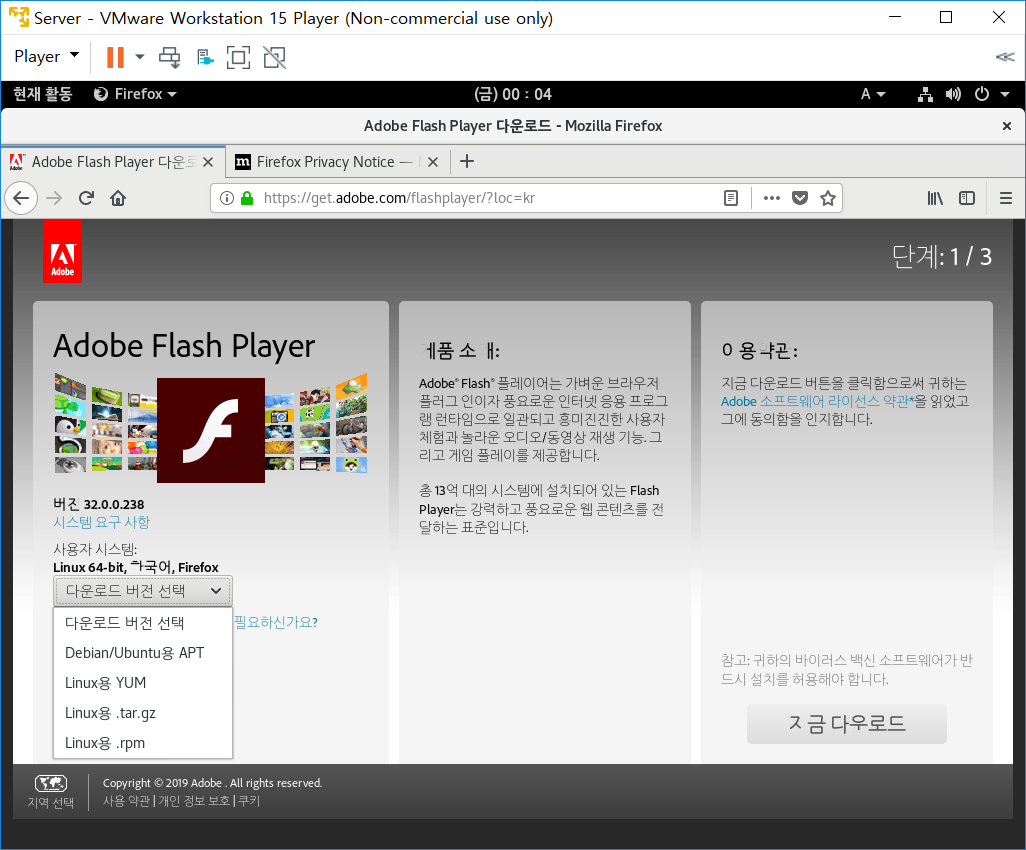Click the Flash Player logo image

click(x=211, y=430)
